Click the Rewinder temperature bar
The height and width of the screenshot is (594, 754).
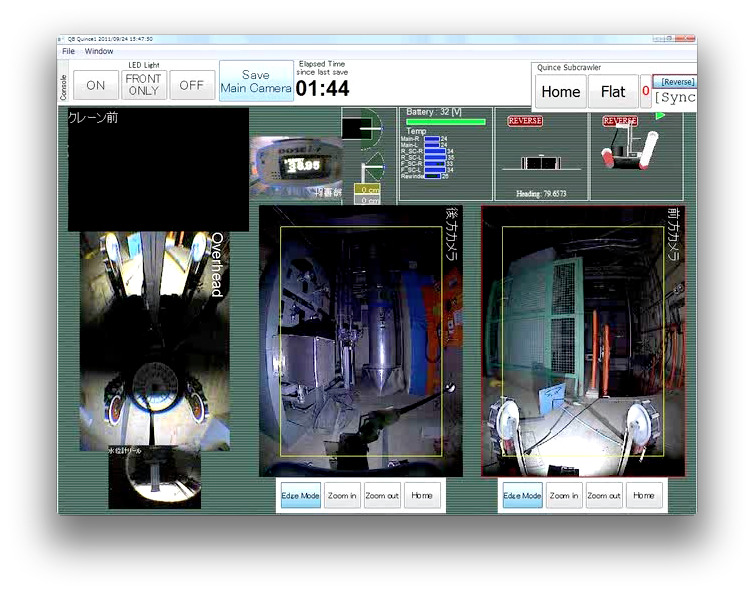click(x=432, y=177)
